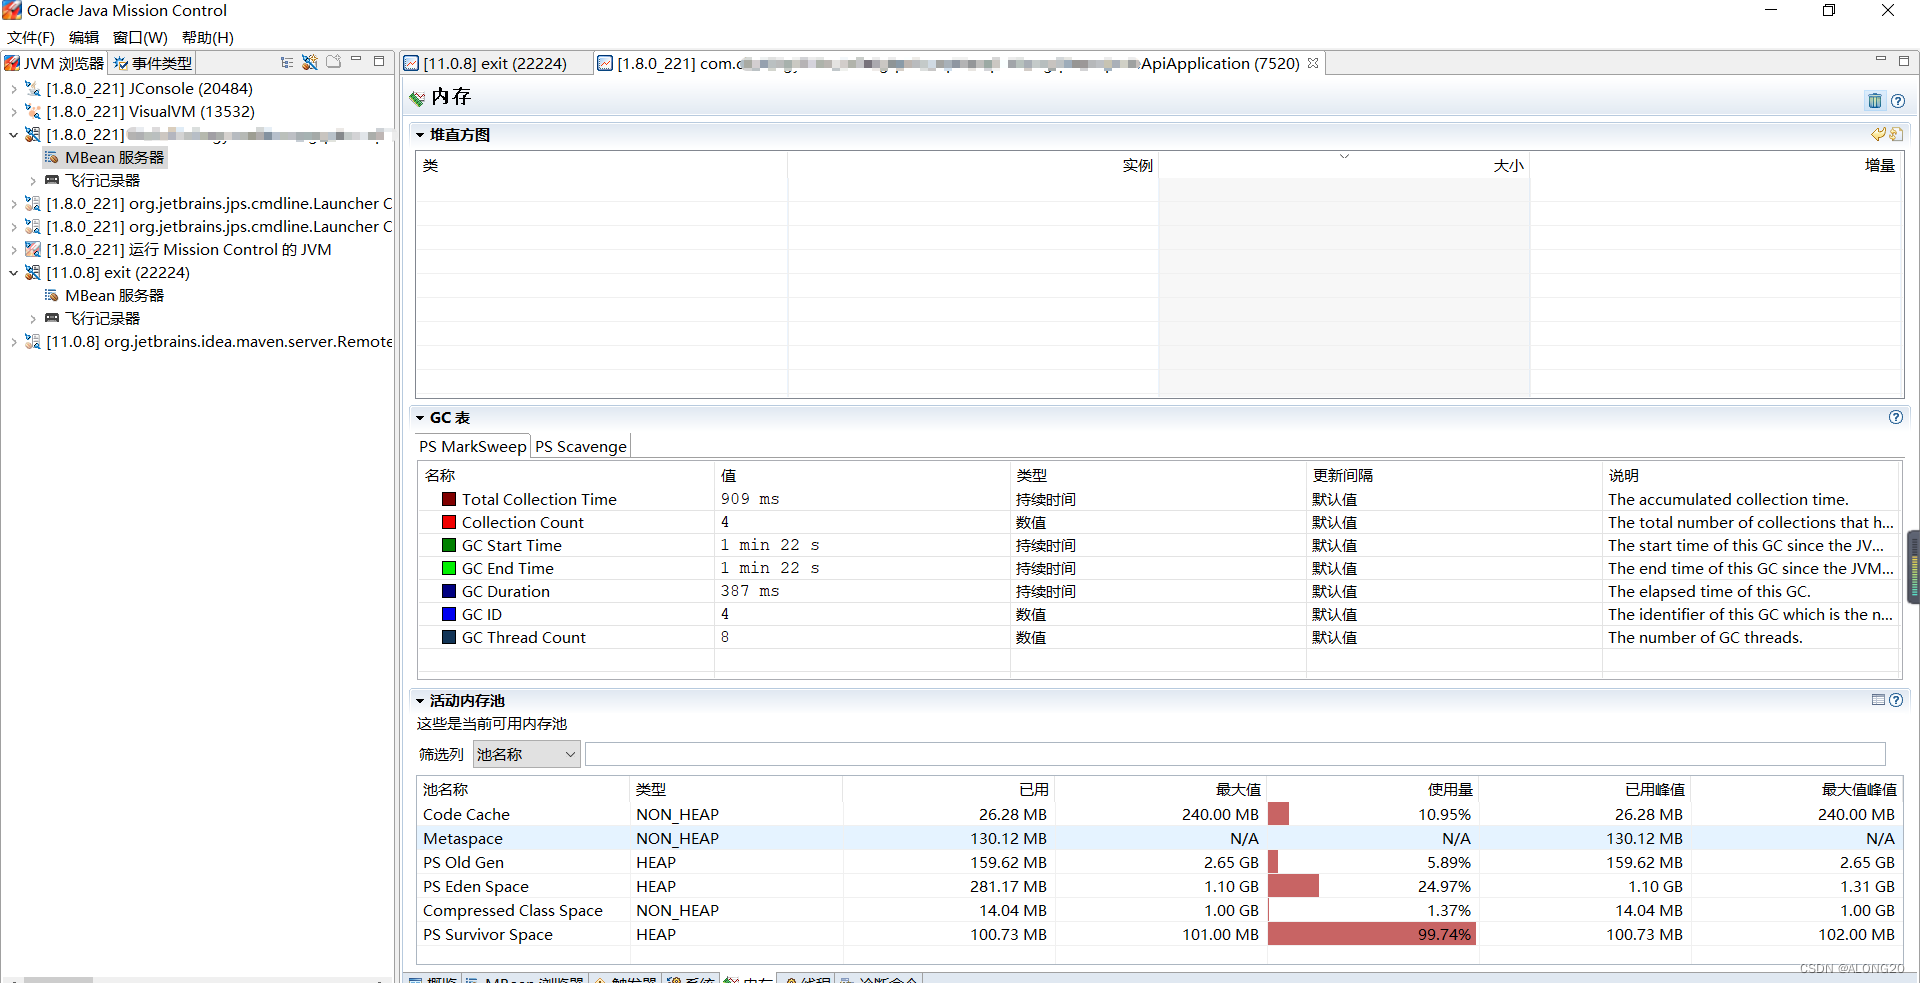Screen dimensions: 1920x983
Task: Collapse the 堆直方图 section
Action: click(421, 135)
